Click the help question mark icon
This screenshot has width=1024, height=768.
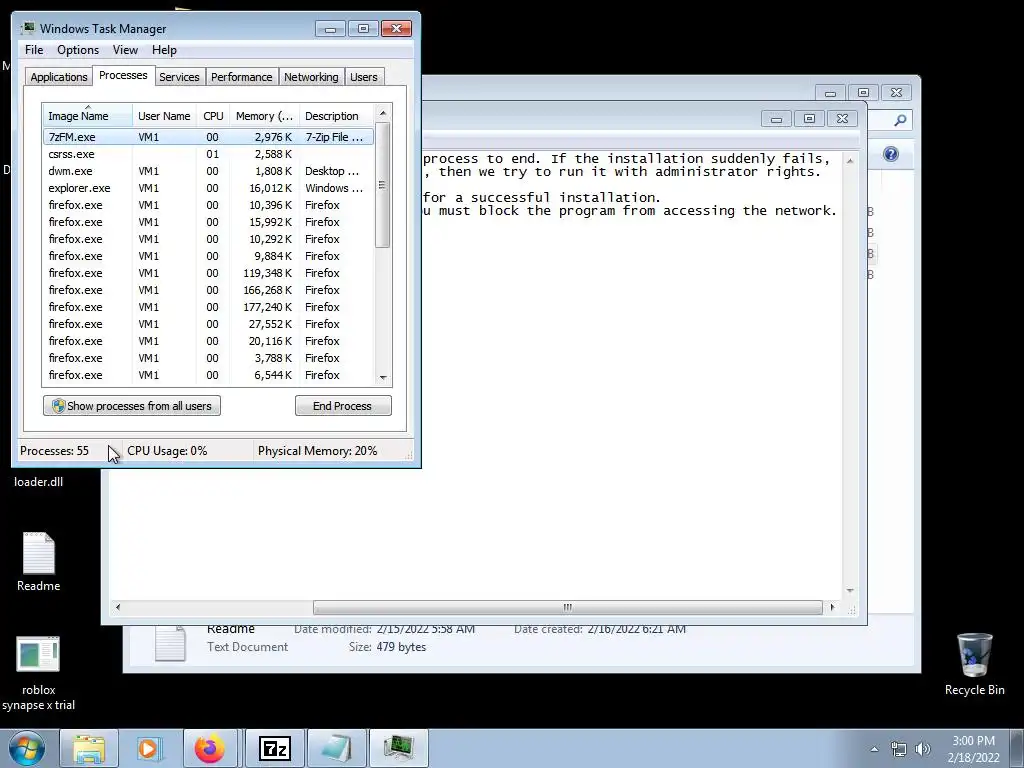pos(891,154)
